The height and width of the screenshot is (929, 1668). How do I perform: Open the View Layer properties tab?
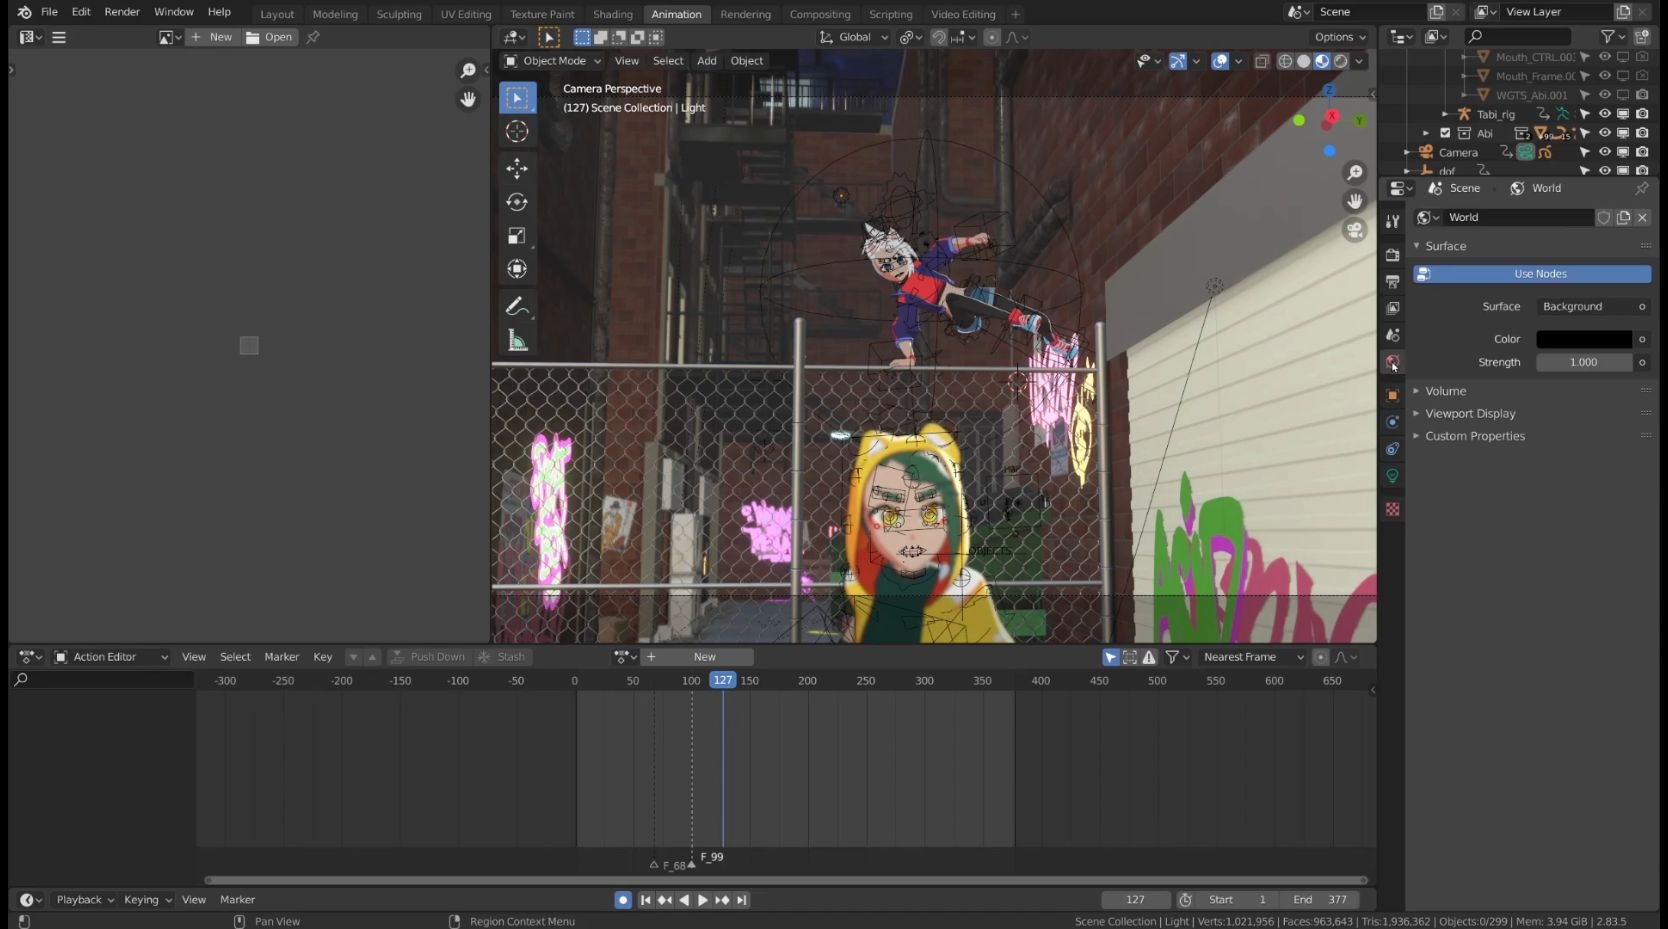pyautogui.click(x=1392, y=308)
